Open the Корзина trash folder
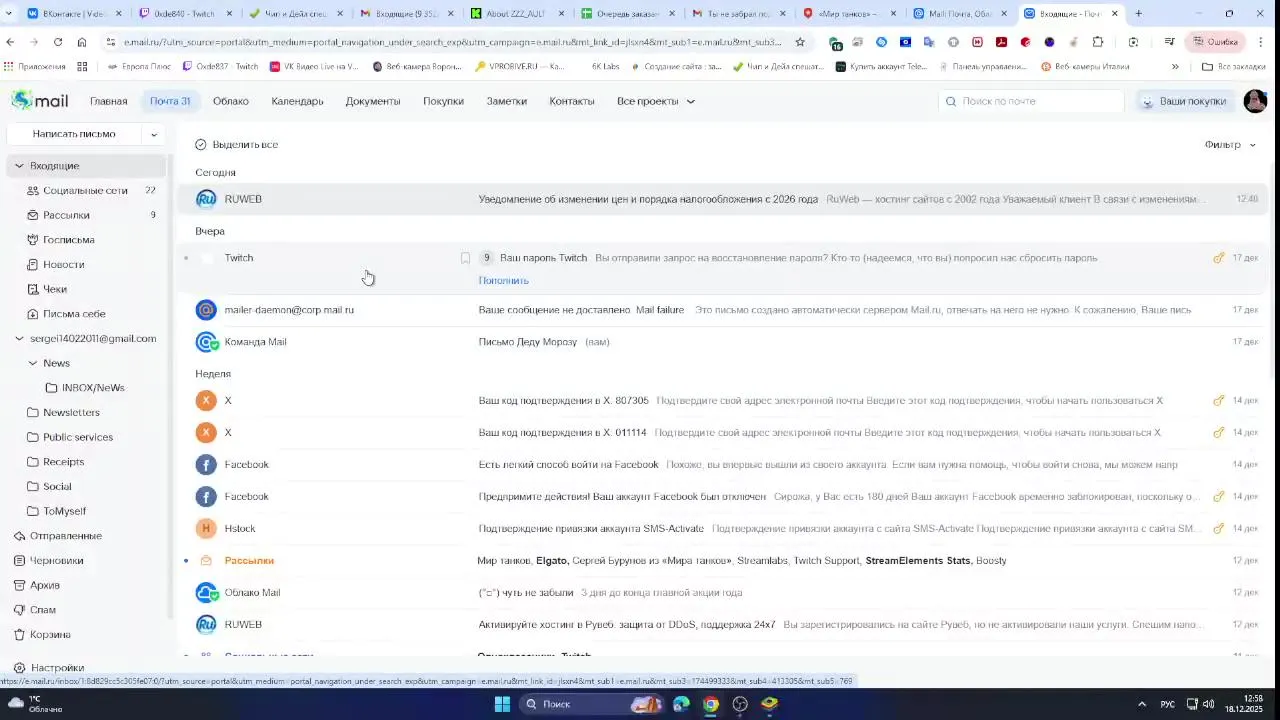The image size is (1280, 720). [x=50, y=635]
